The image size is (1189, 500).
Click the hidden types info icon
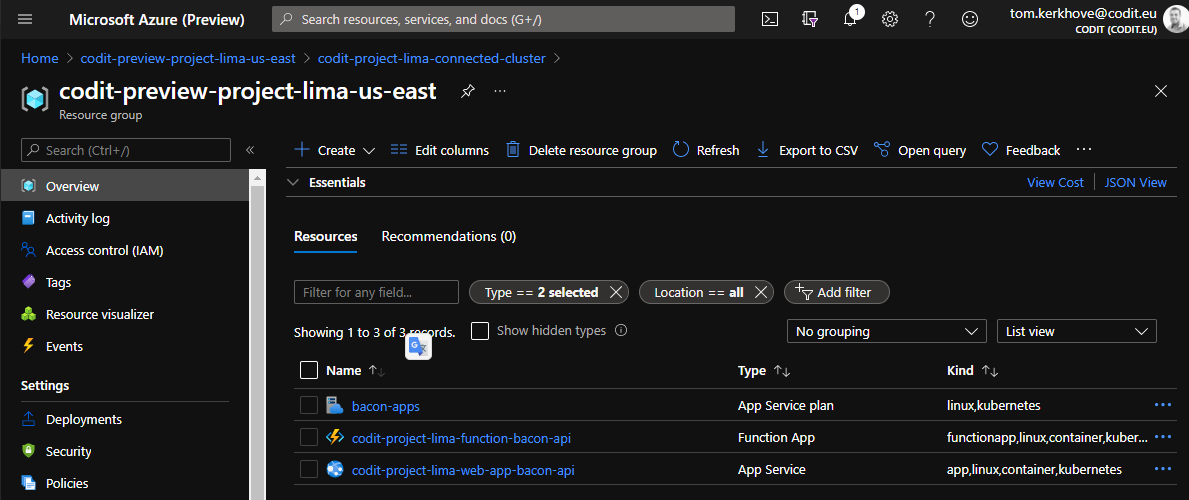coord(621,331)
